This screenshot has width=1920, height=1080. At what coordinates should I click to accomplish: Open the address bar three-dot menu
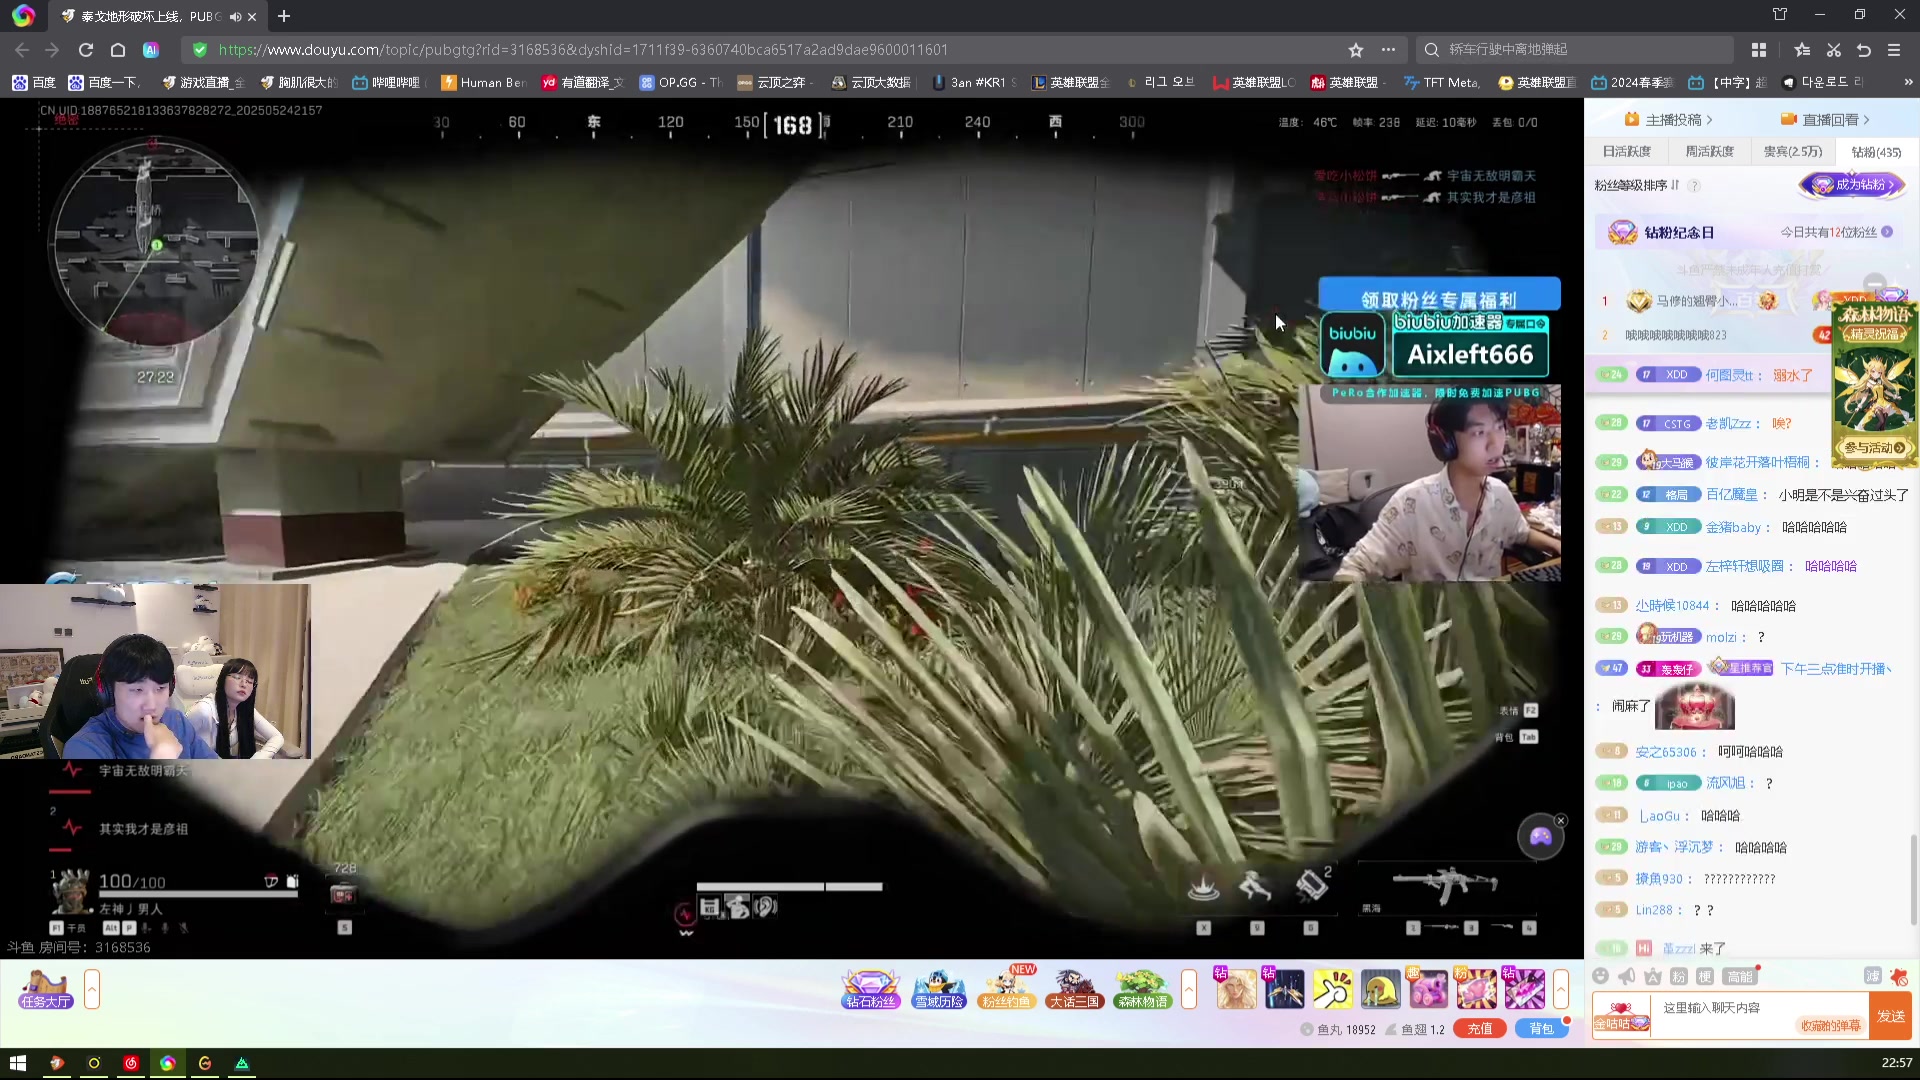(1388, 50)
